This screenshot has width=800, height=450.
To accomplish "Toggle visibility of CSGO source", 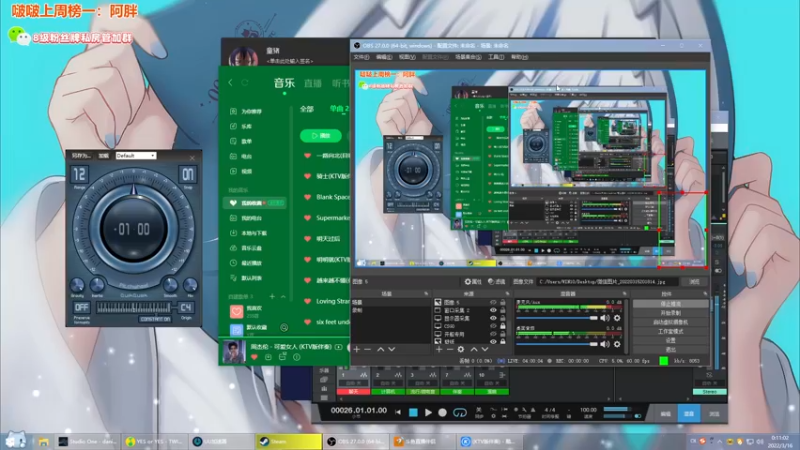I will pos(493,326).
